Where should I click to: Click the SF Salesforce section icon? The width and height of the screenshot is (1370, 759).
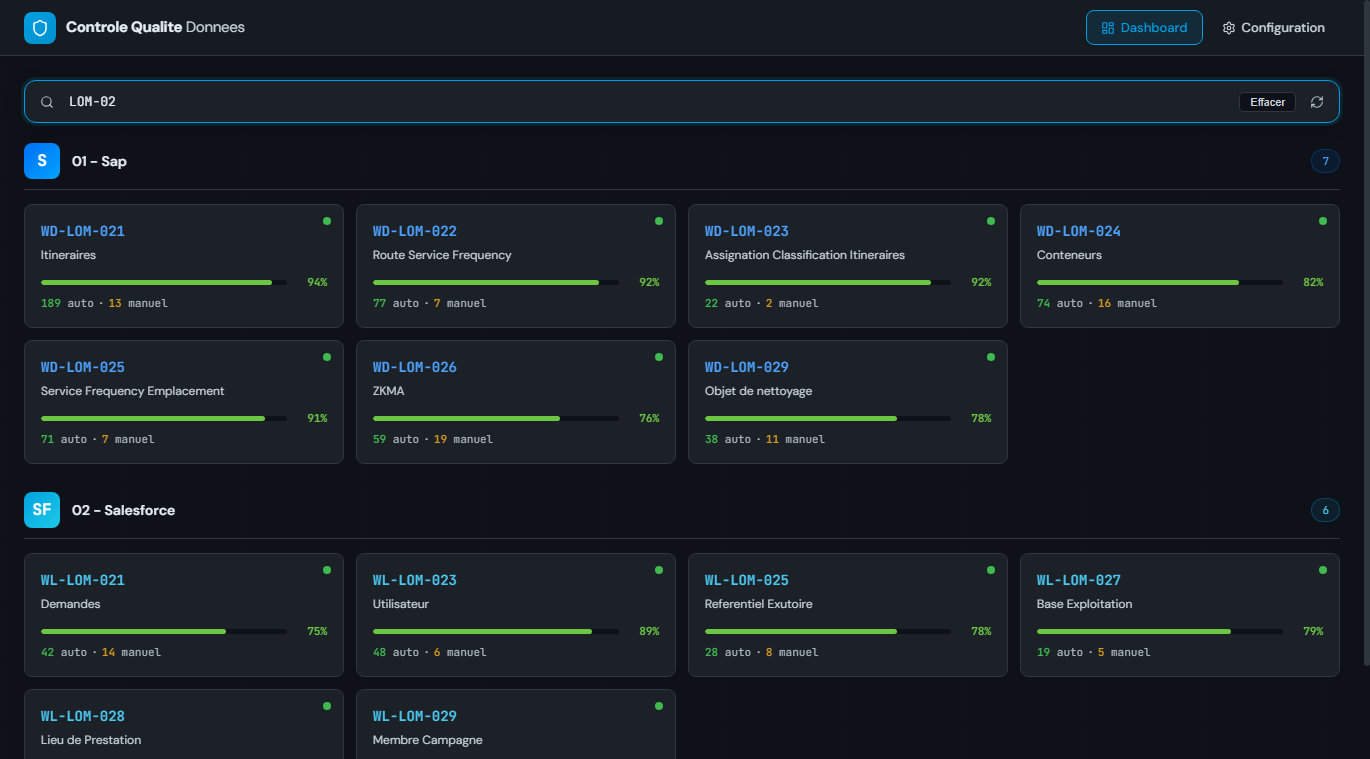(42, 510)
